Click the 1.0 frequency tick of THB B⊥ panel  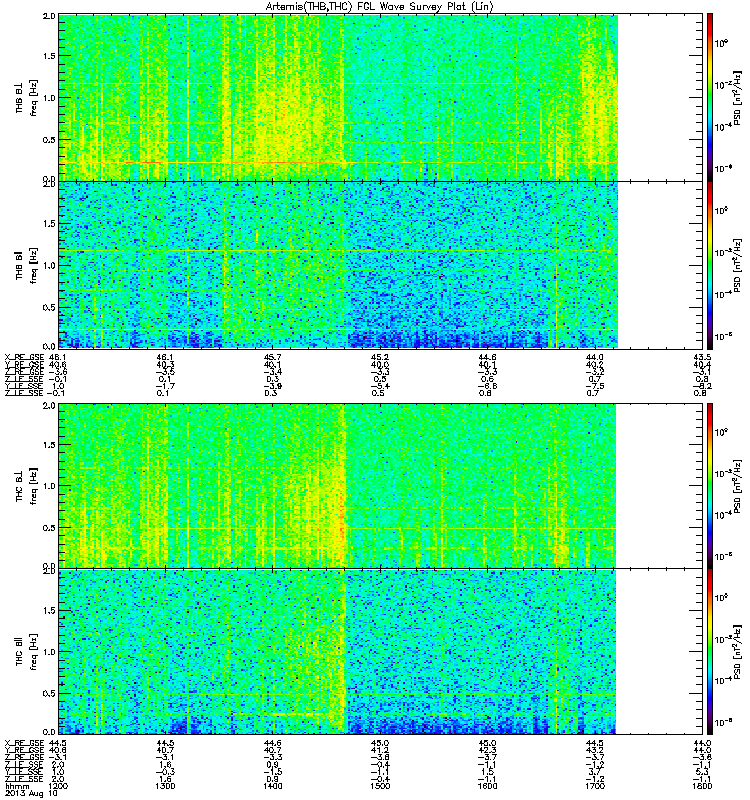point(49,98)
